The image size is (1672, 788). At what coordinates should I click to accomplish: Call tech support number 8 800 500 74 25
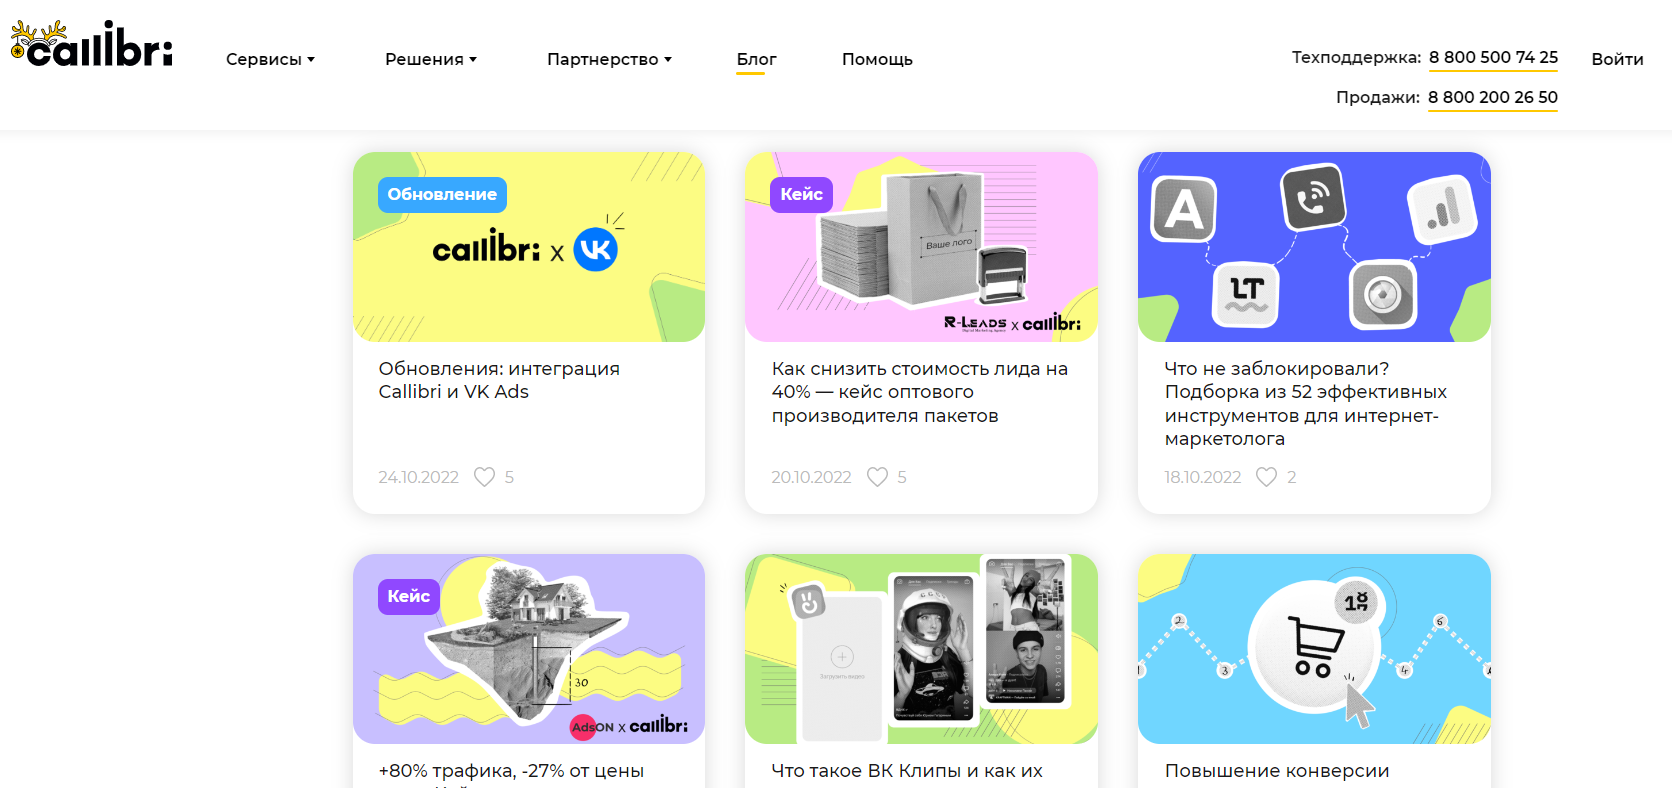(1493, 57)
